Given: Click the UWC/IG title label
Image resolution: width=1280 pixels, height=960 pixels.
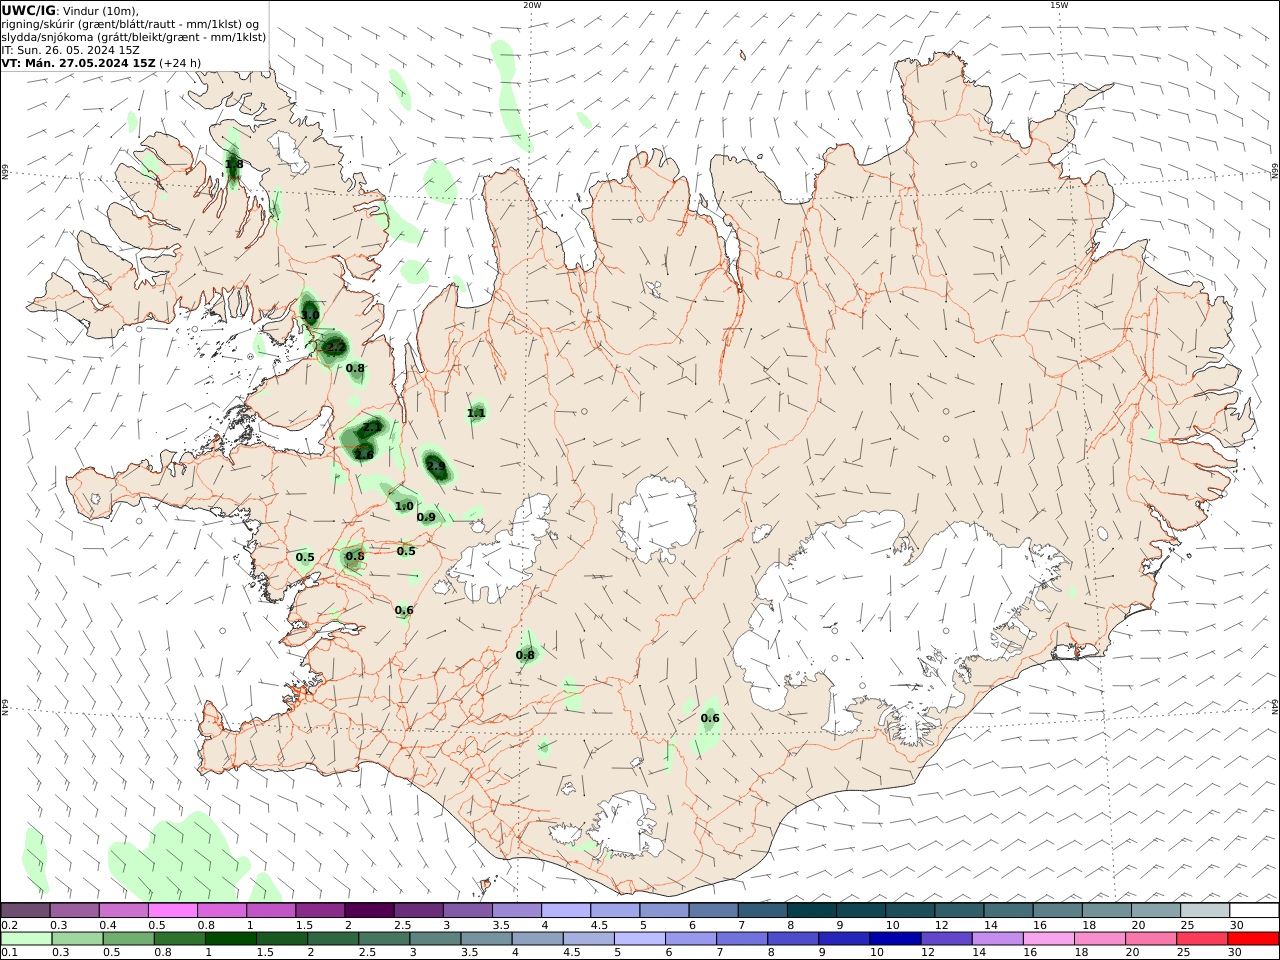Looking at the screenshot, I should [x=29, y=10].
